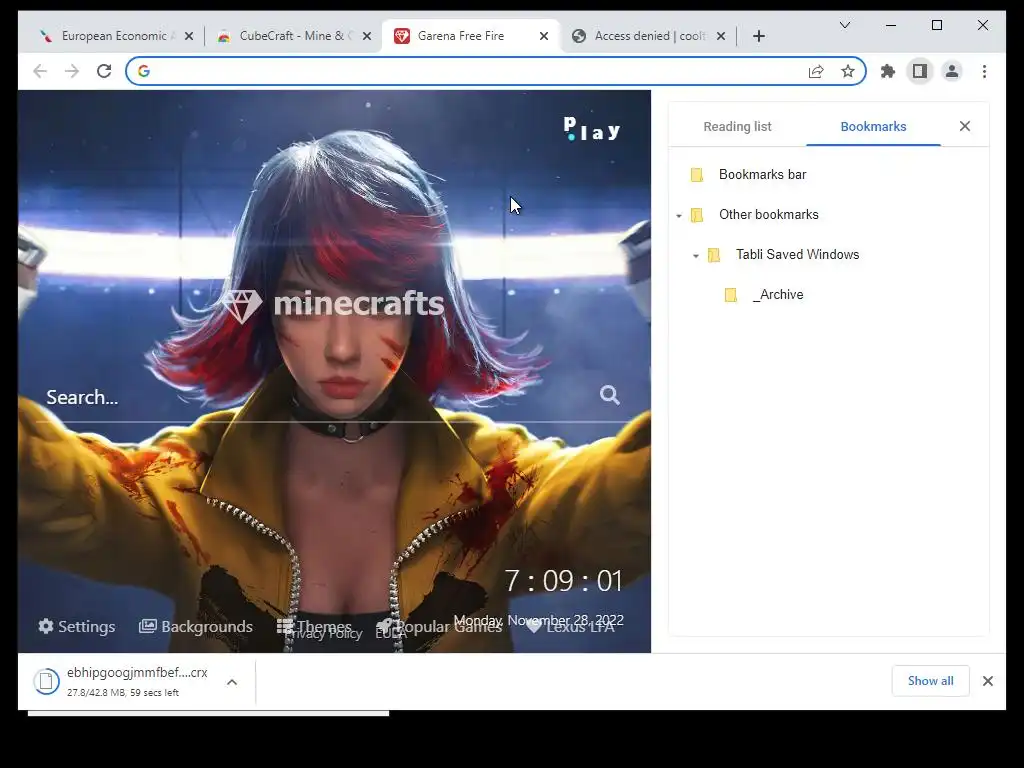Screen dimensions: 1024x768
Task: Collapse the Other bookmarks folder arrow
Action: pos(679,216)
